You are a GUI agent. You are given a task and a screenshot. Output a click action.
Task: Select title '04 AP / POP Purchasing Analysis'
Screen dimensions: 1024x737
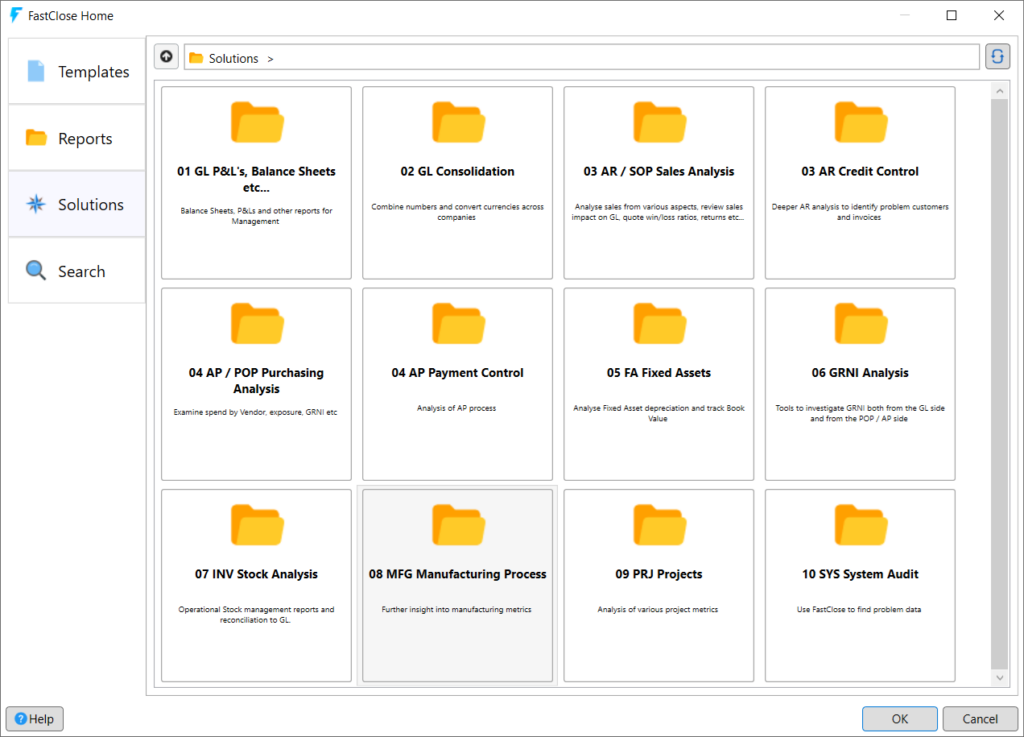tap(257, 381)
